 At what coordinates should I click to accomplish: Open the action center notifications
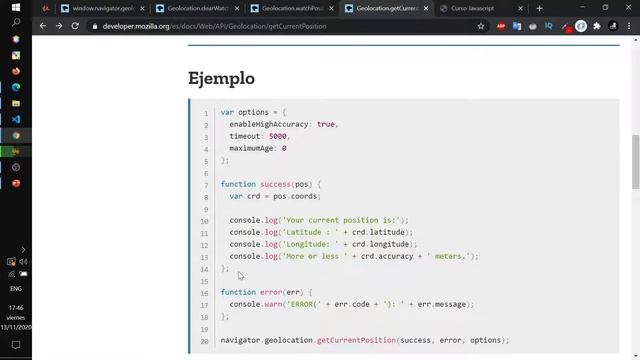coord(16,345)
